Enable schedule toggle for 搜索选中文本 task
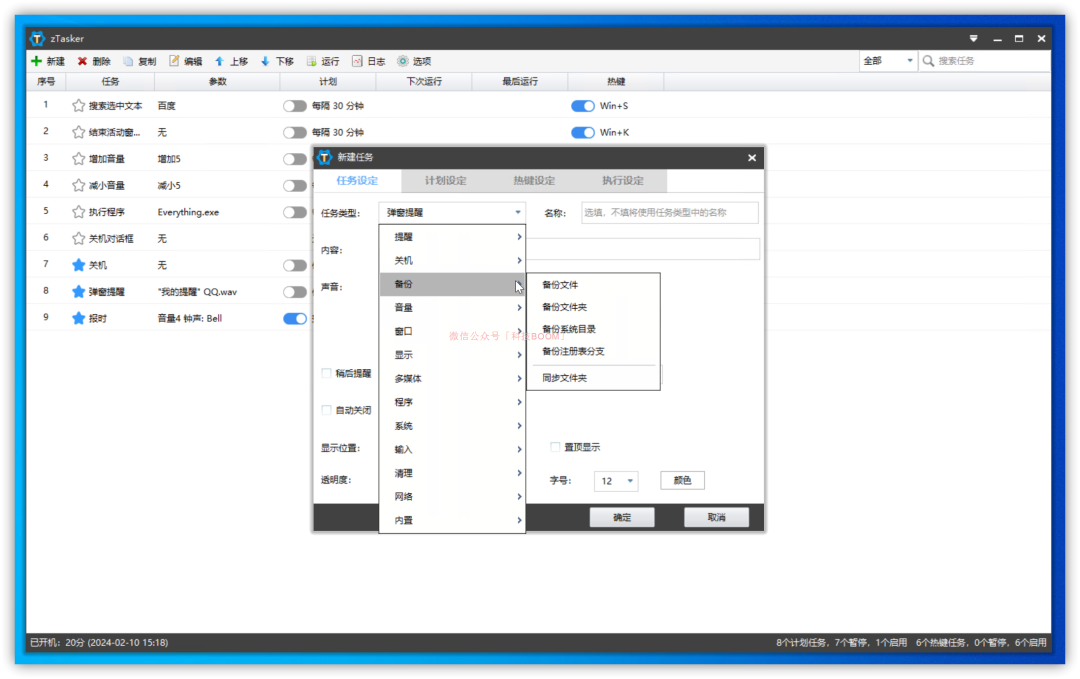 (294, 106)
